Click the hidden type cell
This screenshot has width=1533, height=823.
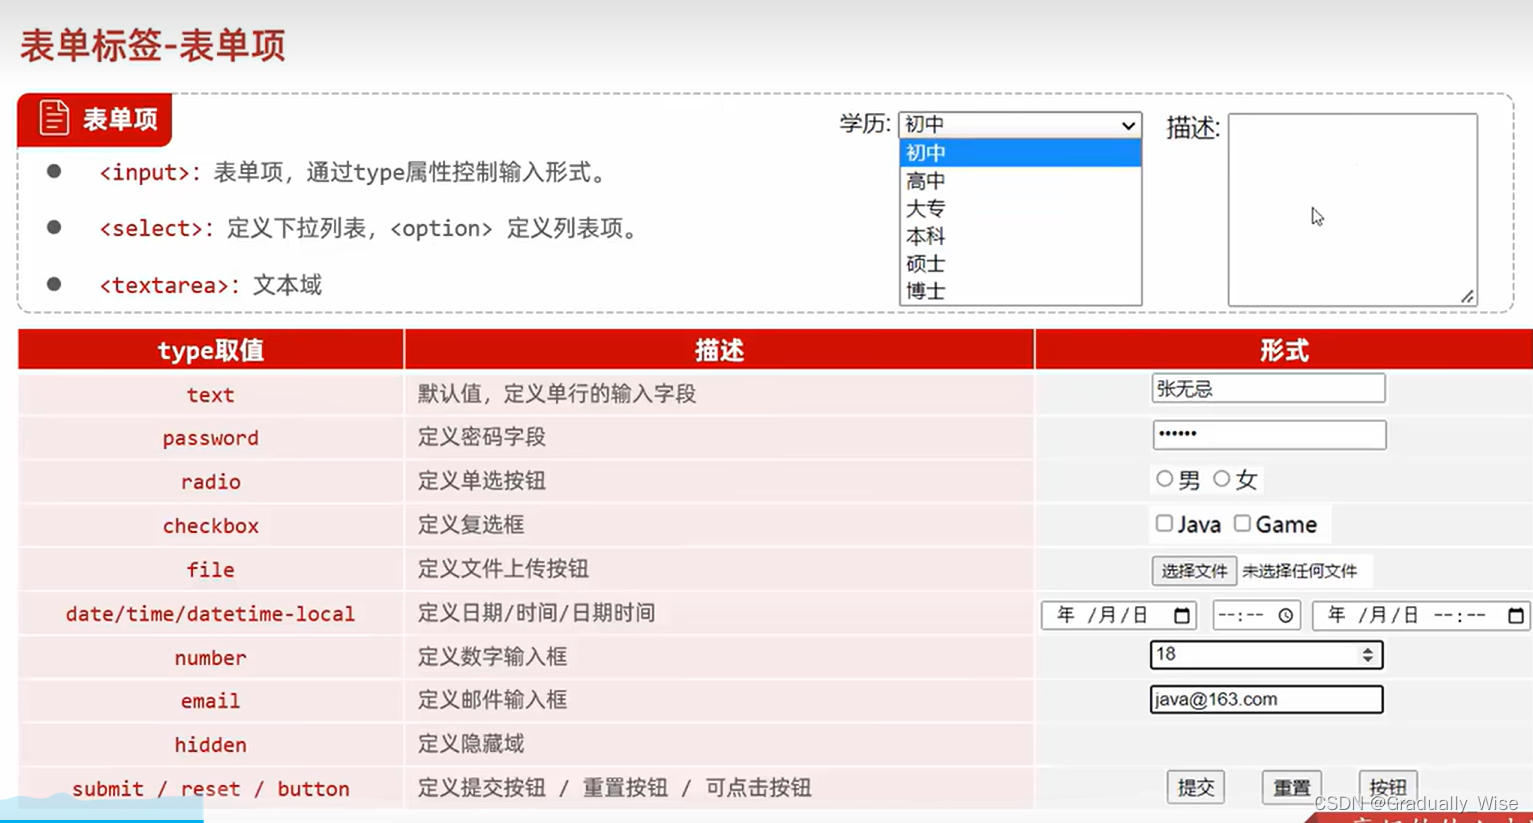click(x=211, y=745)
